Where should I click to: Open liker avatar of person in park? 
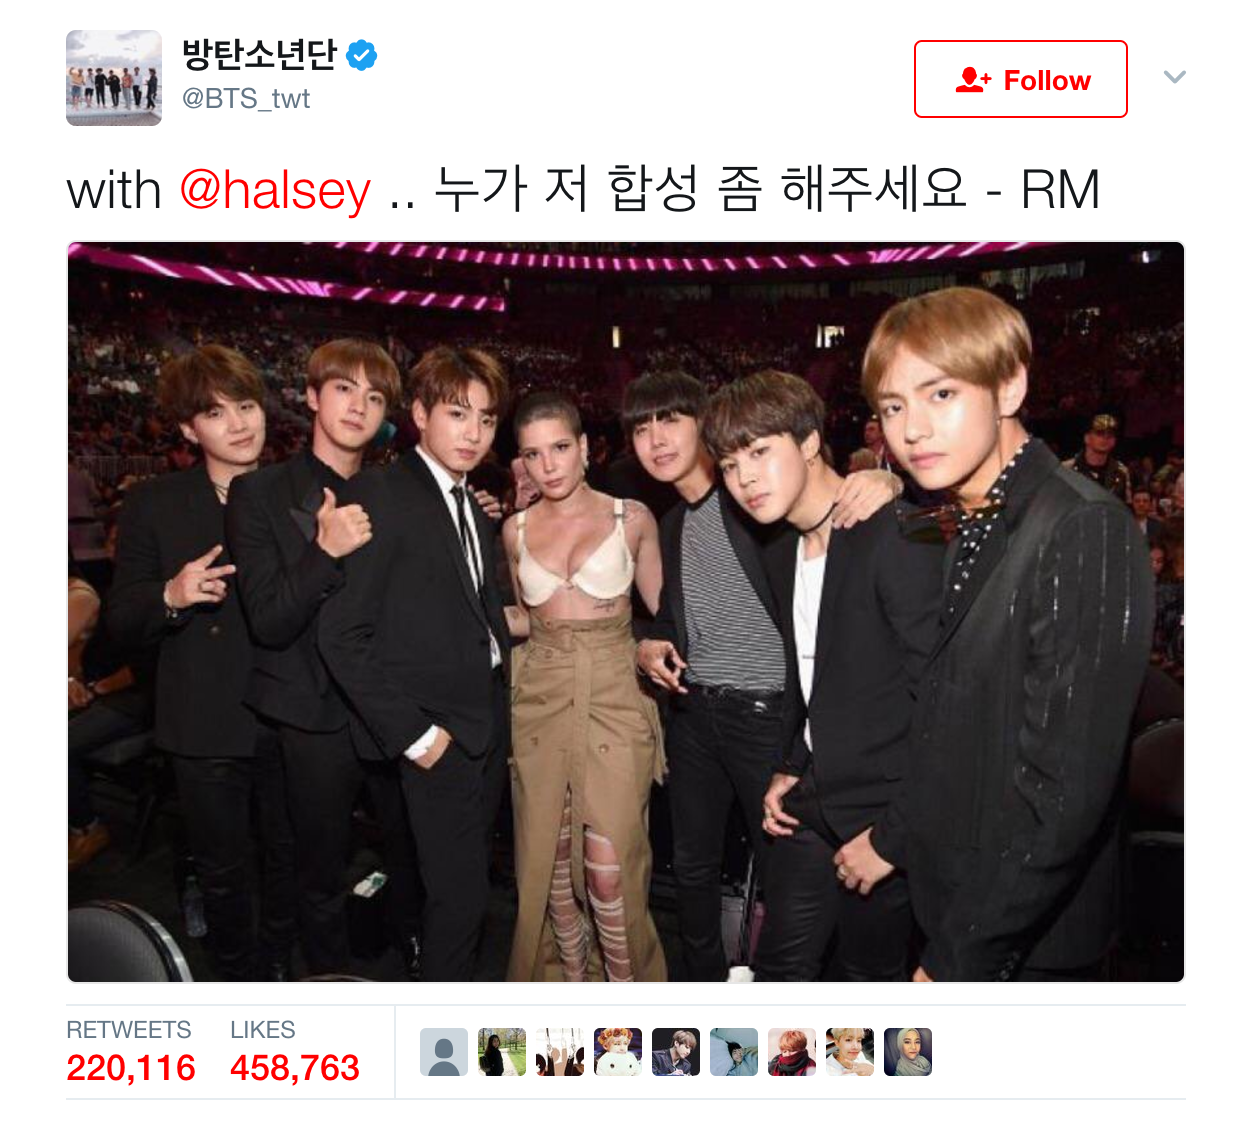click(x=502, y=1052)
